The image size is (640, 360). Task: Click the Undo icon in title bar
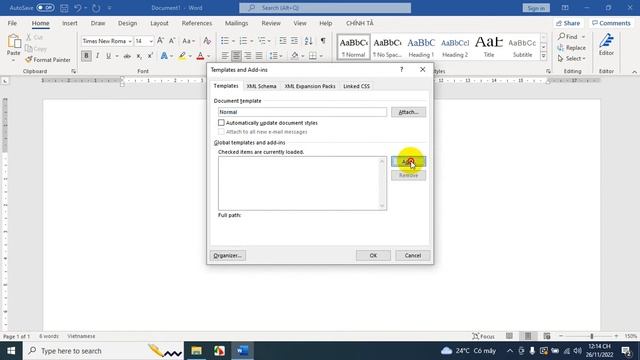(78, 8)
